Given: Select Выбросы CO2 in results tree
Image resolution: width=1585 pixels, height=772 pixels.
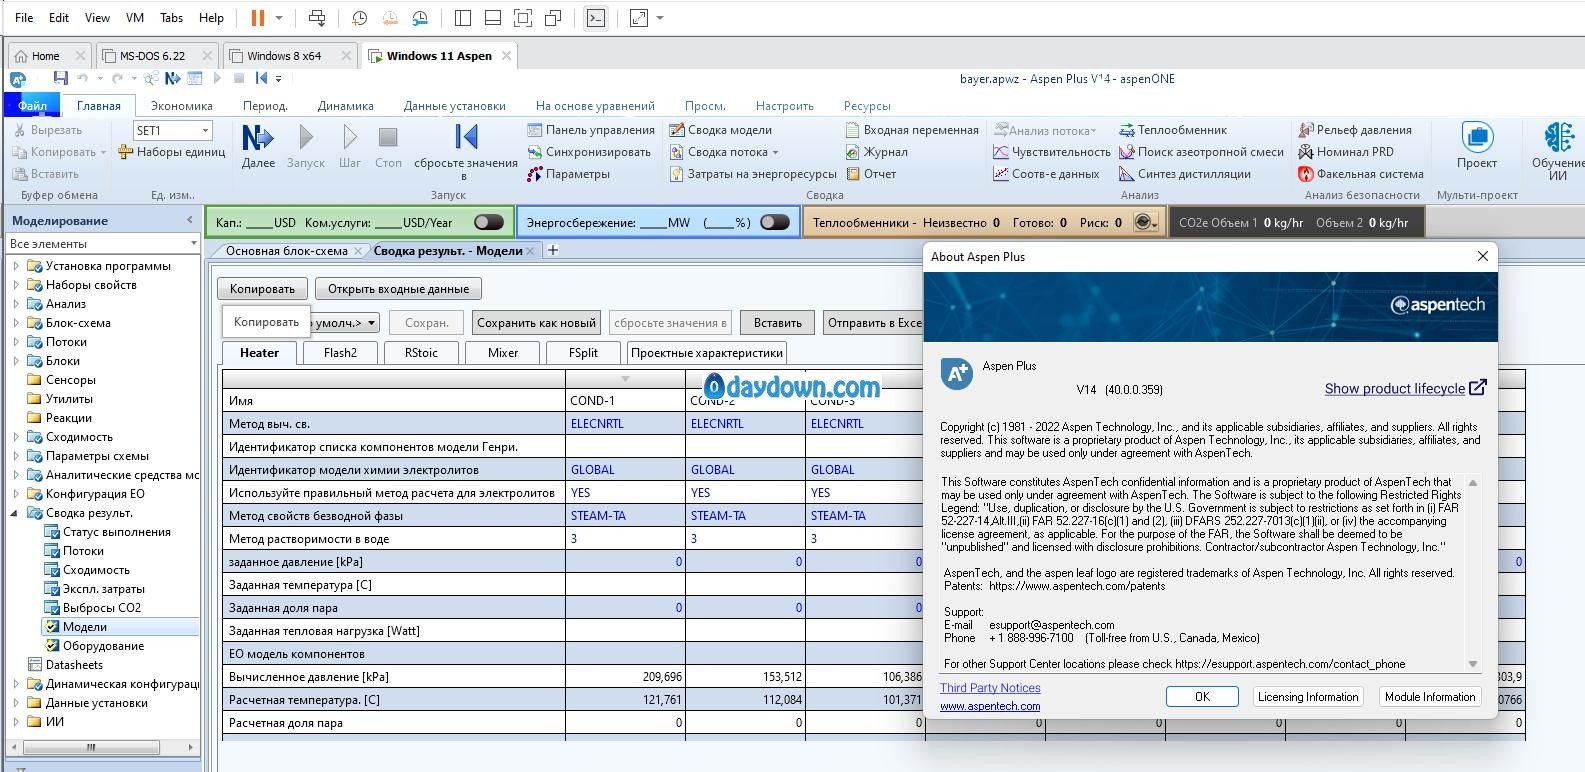Looking at the screenshot, I should (x=102, y=608).
